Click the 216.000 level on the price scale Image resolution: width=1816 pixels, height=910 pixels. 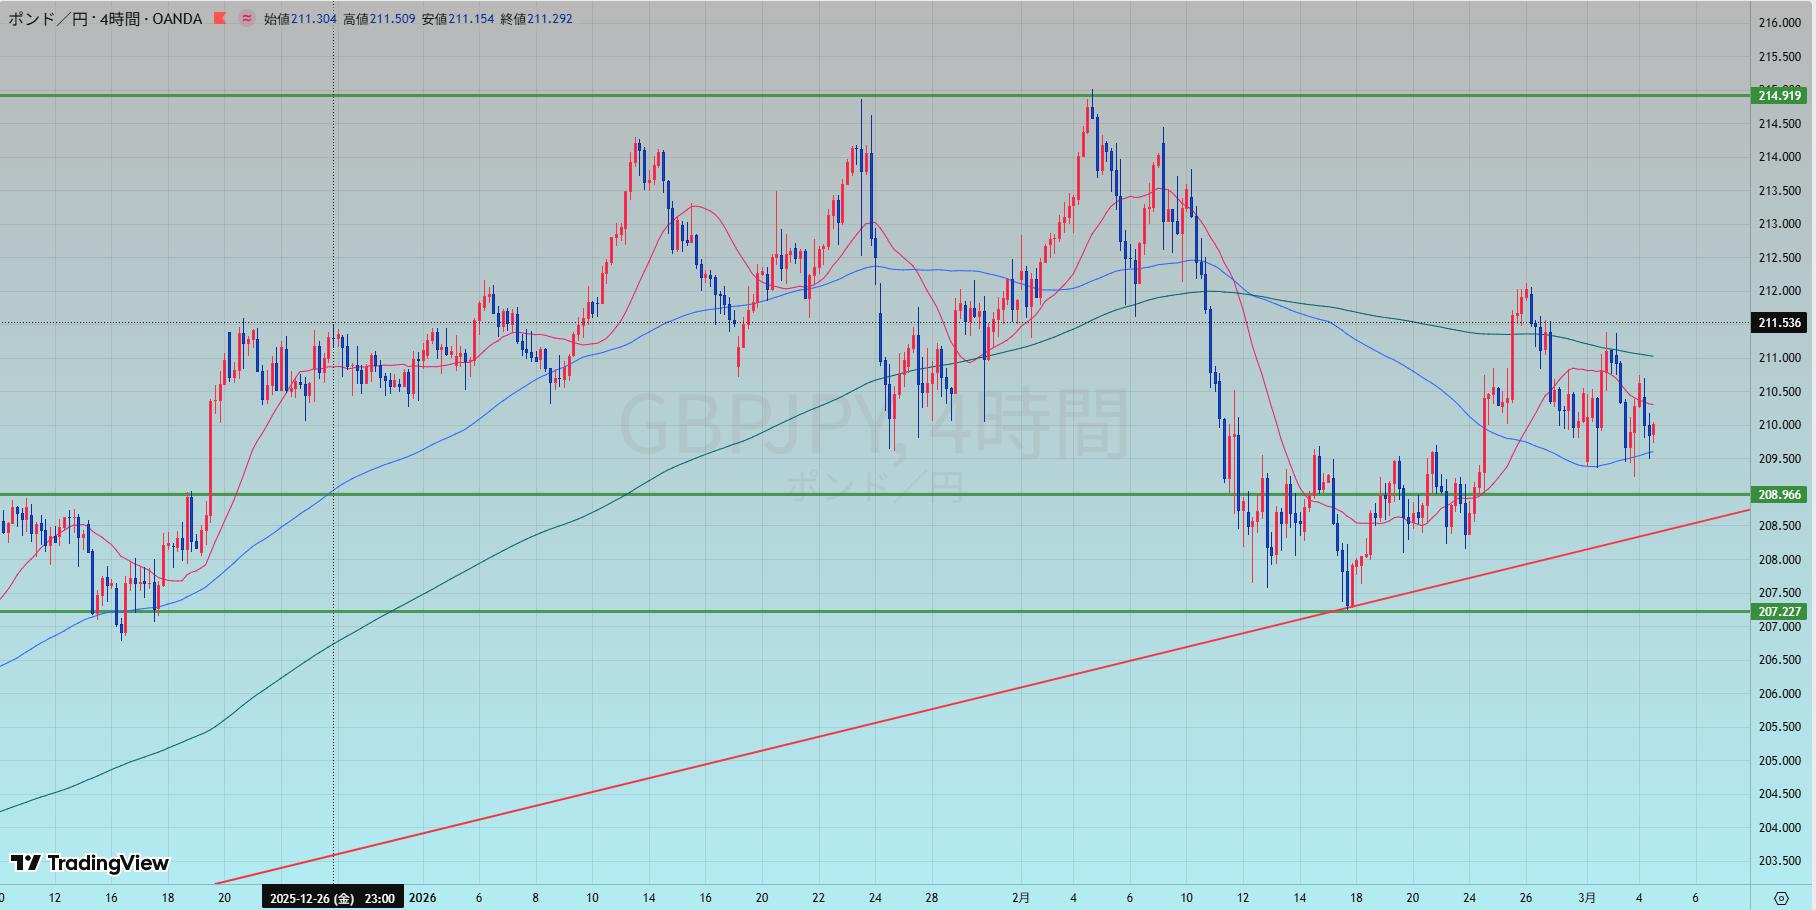[x=1779, y=23]
